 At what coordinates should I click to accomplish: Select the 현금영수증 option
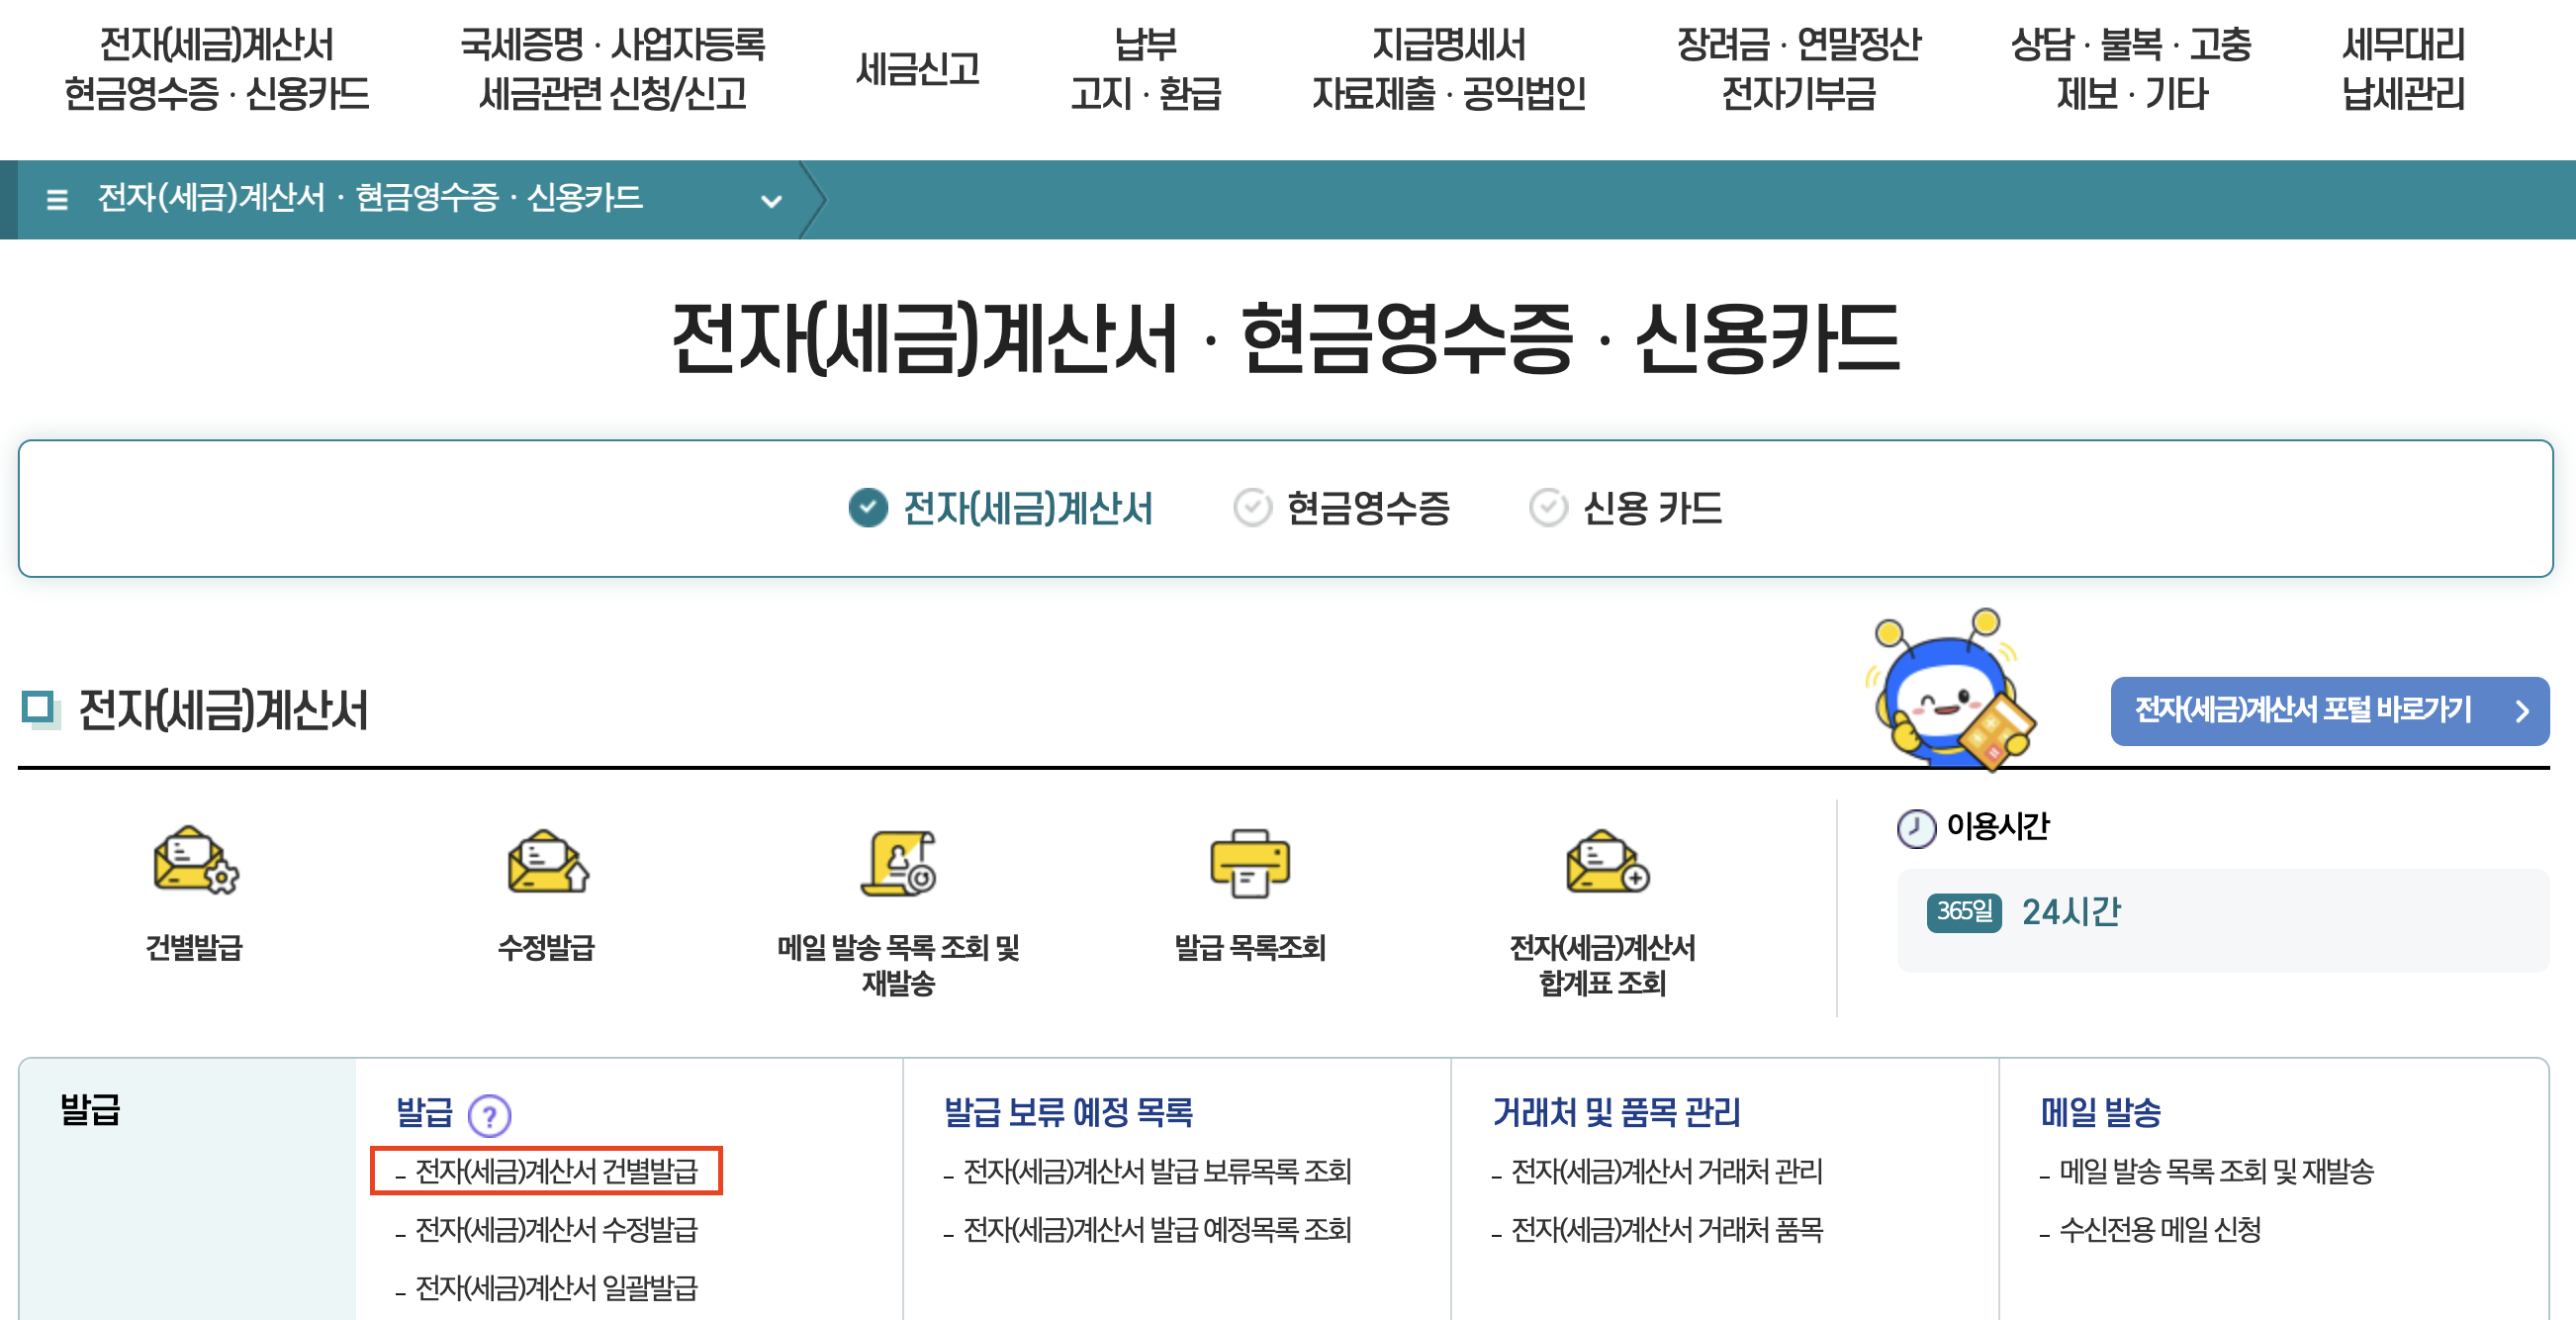click(1342, 508)
